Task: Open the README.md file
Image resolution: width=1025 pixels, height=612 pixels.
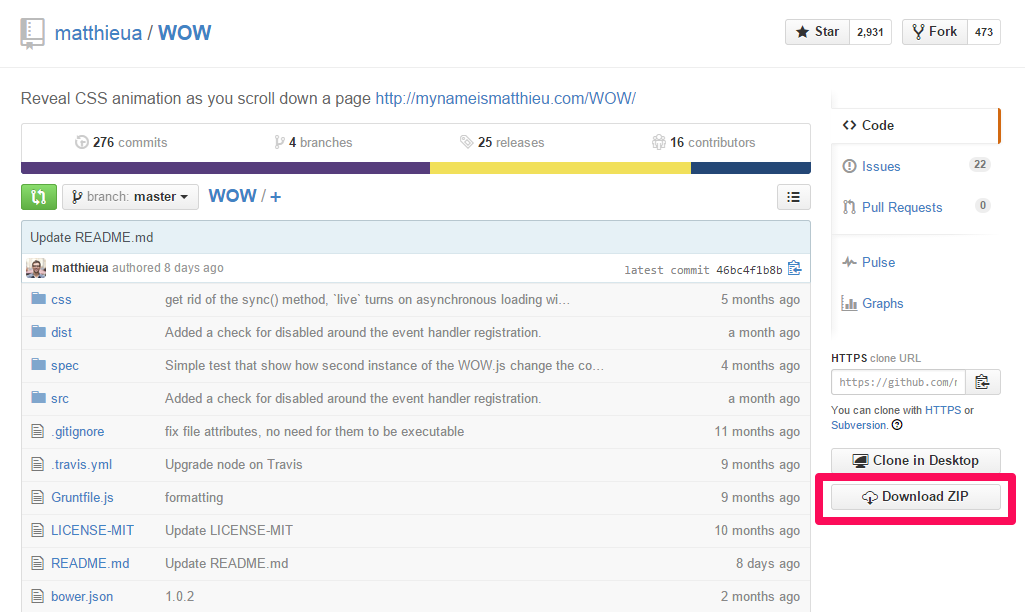Action: point(90,564)
